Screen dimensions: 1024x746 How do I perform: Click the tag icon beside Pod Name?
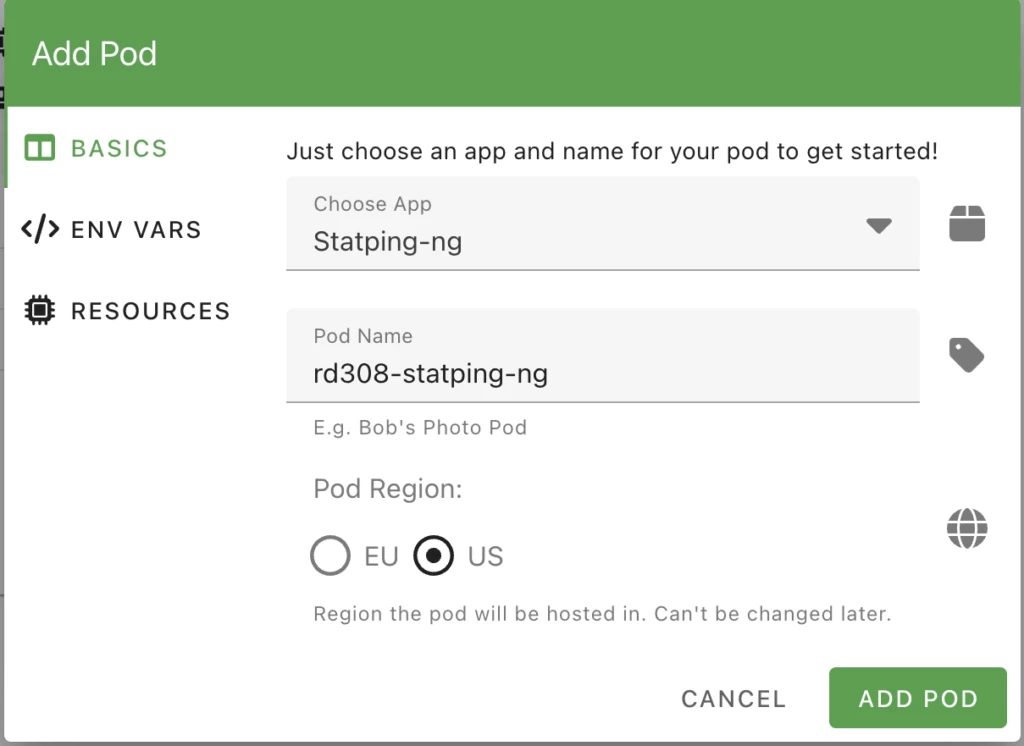click(967, 355)
